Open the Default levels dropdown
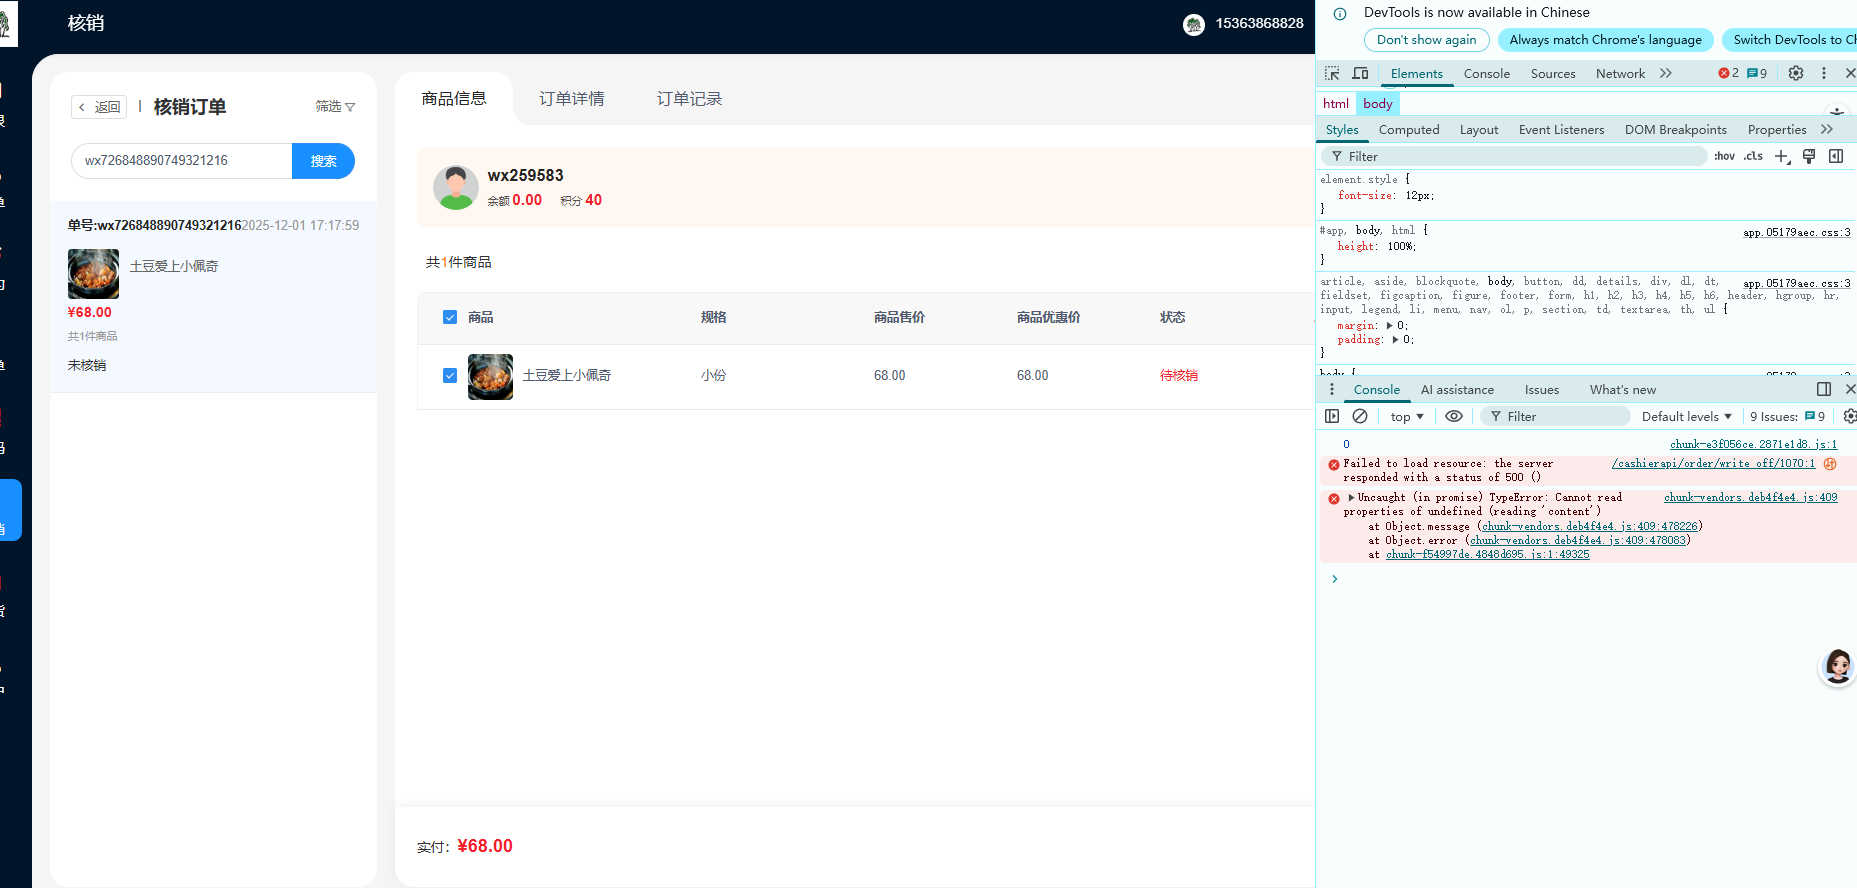This screenshot has height=888, width=1857. 1686,416
